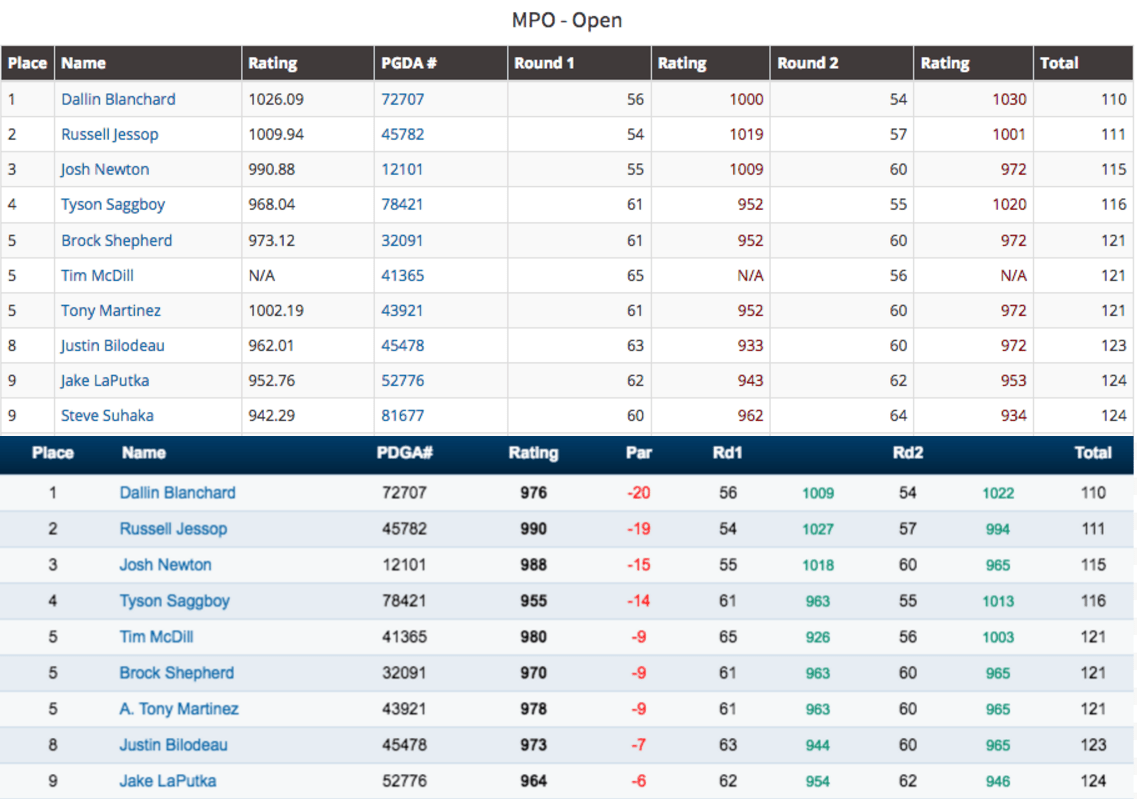The height and width of the screenshot is (799, 1137).
Task: Click the Rd1 column header
Action: [x=727, y=453]
